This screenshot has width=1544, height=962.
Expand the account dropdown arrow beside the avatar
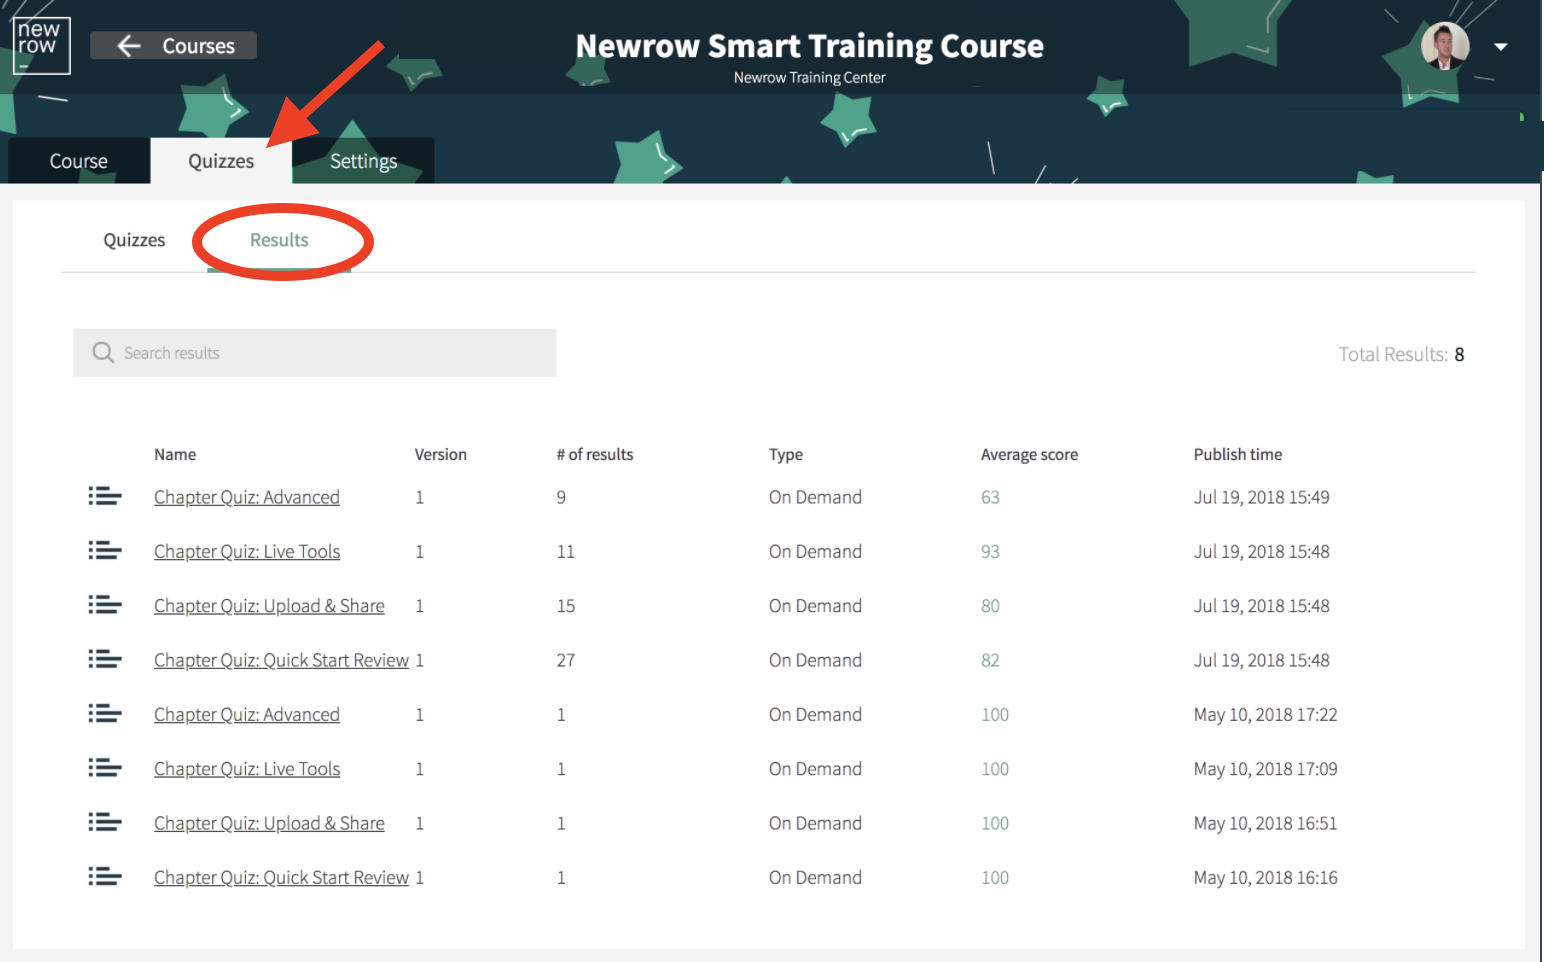(1500, 47)
